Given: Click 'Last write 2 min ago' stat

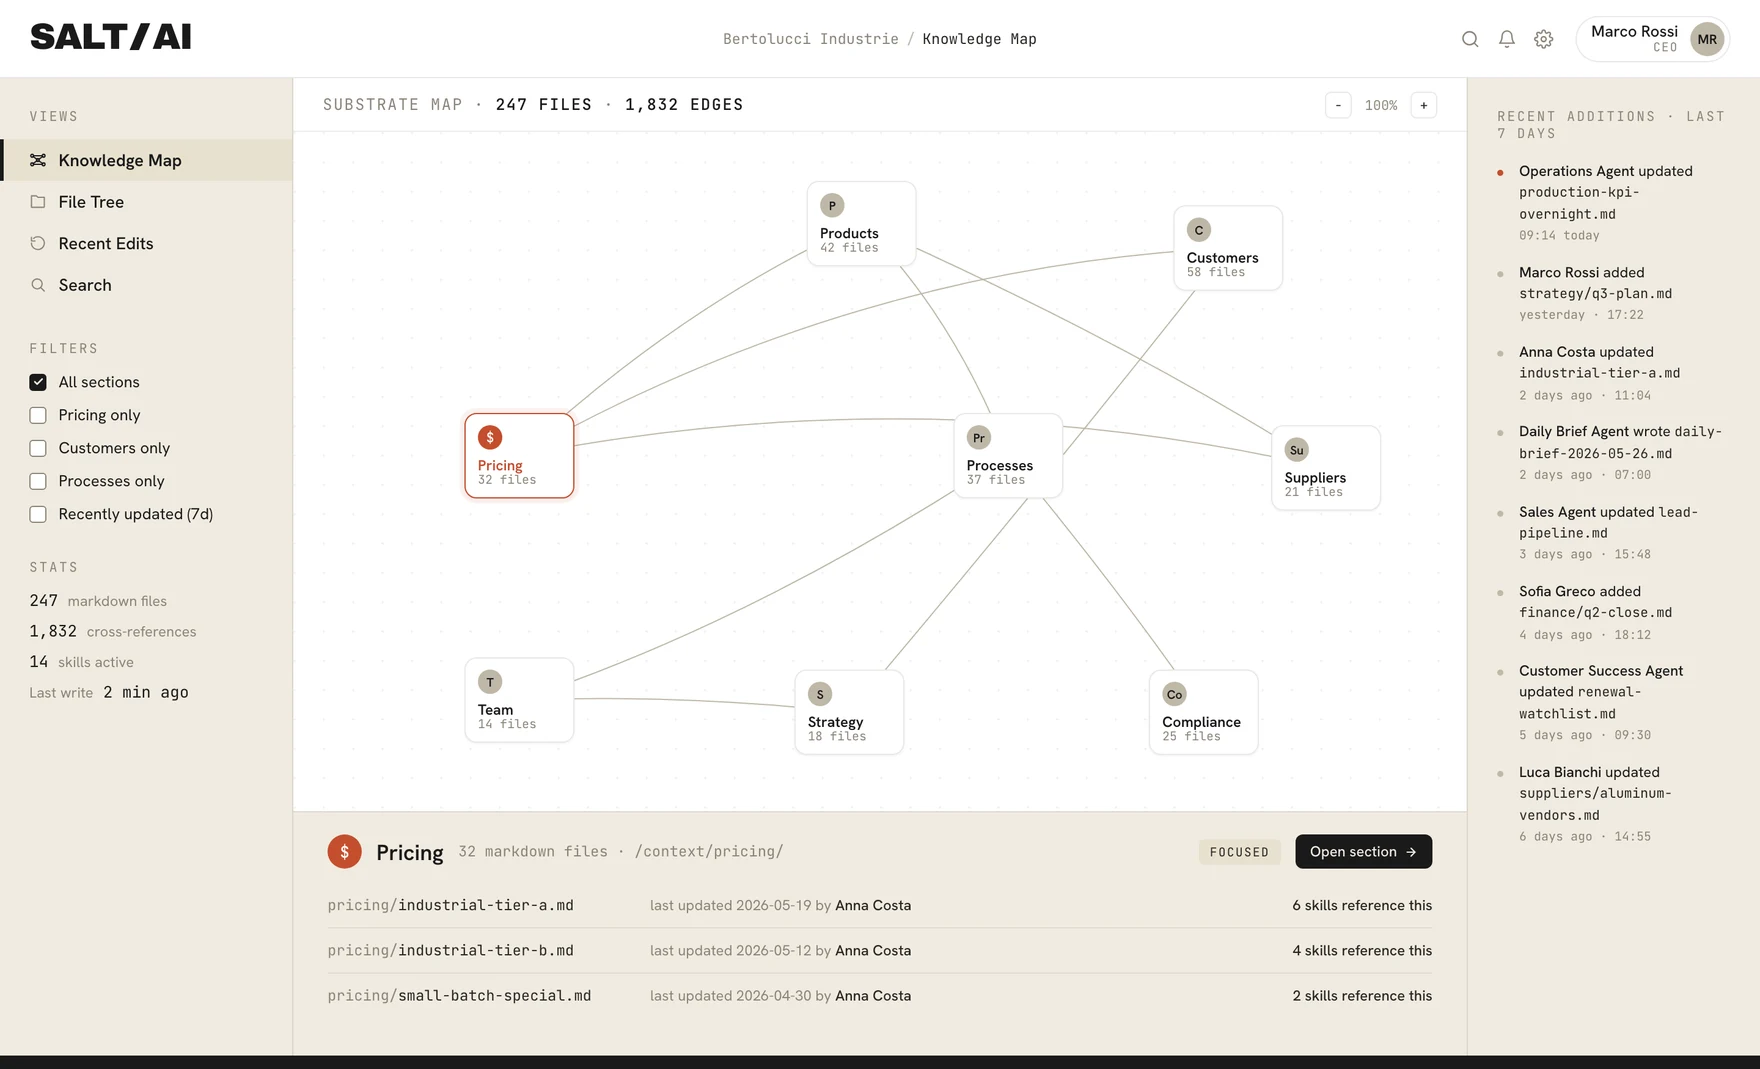Looking at the screenshot, I should (x=109, y=692).
